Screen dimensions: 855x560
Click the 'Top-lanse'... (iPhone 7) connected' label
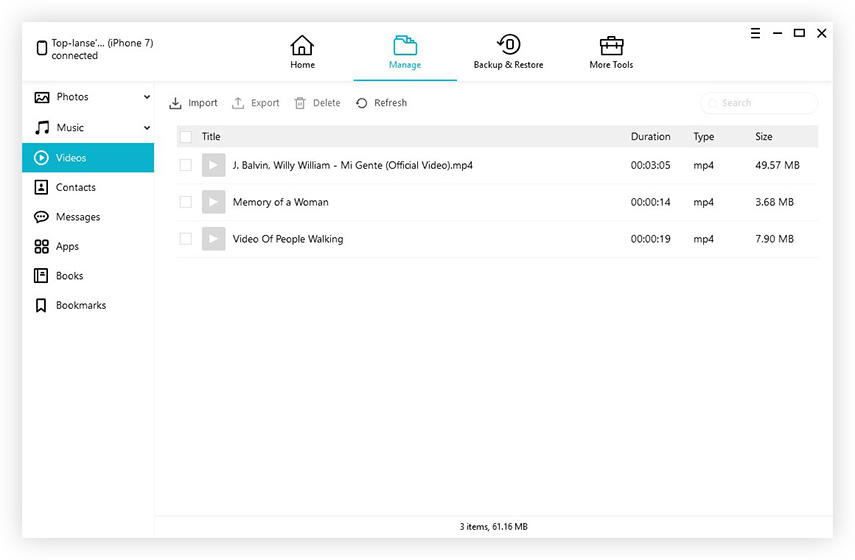[x=103, y=49]
